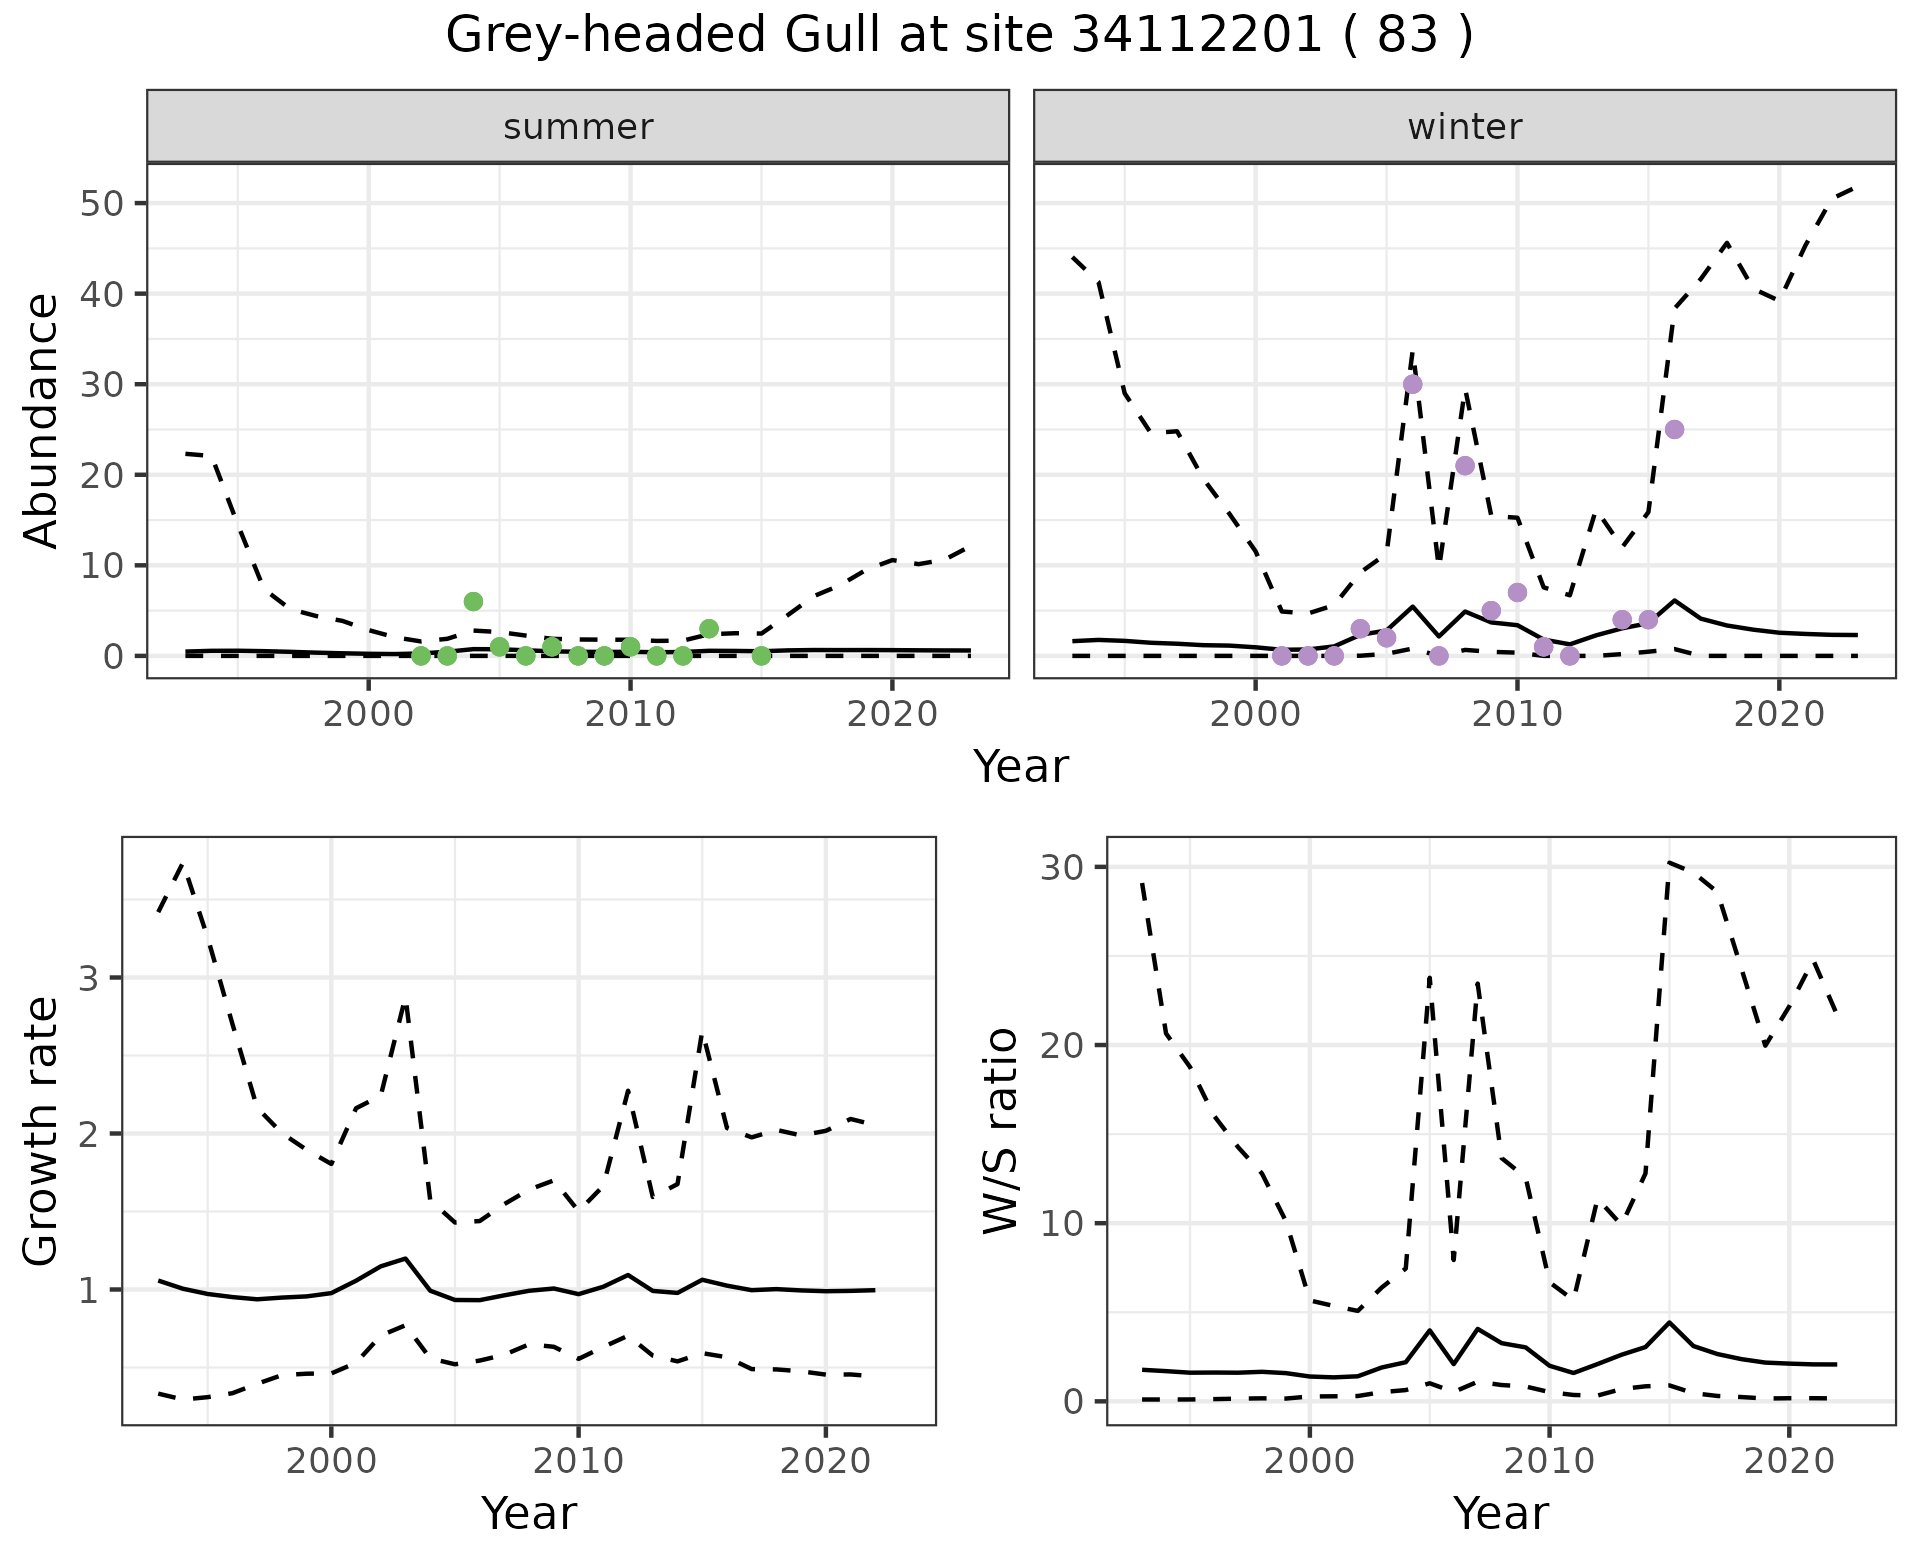Click the purple winter point near value 21
Viewport: 1920px width, 1560px height.
[x=1465, y=465]
